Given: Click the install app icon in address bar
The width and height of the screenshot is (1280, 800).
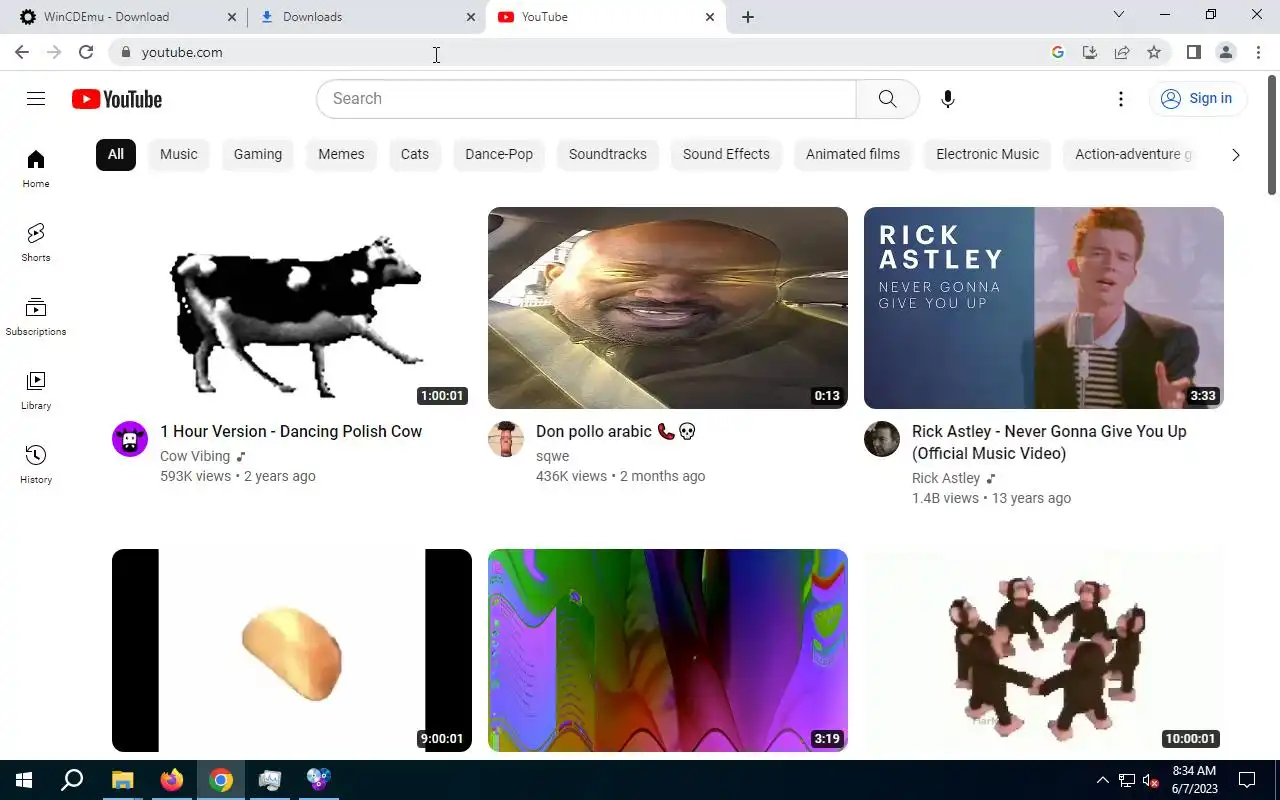Looking at the screenshot, I should point(1090,52).
